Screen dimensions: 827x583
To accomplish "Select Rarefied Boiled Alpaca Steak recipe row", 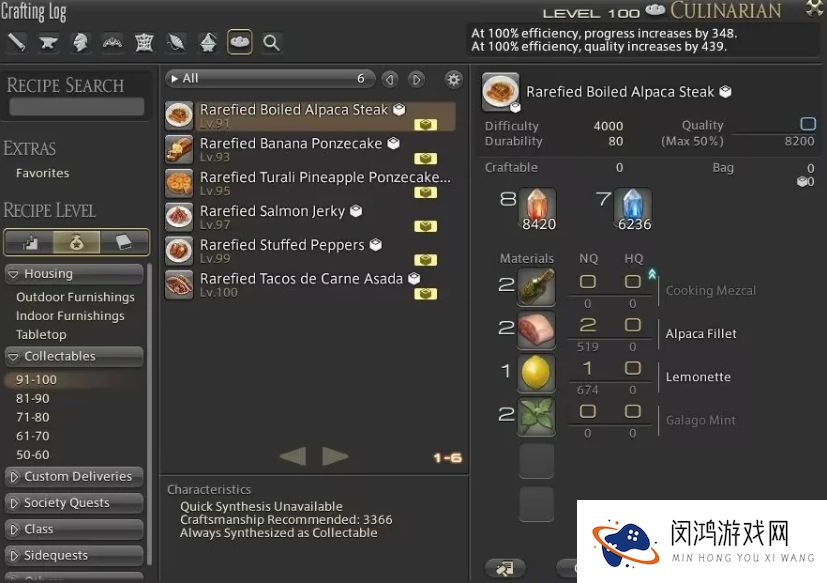I will [310, 116].
